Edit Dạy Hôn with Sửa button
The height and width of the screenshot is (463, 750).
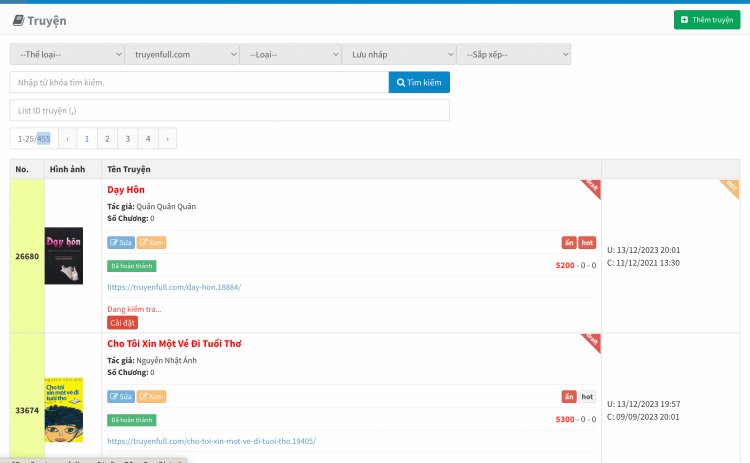click(x=121, y=242)
